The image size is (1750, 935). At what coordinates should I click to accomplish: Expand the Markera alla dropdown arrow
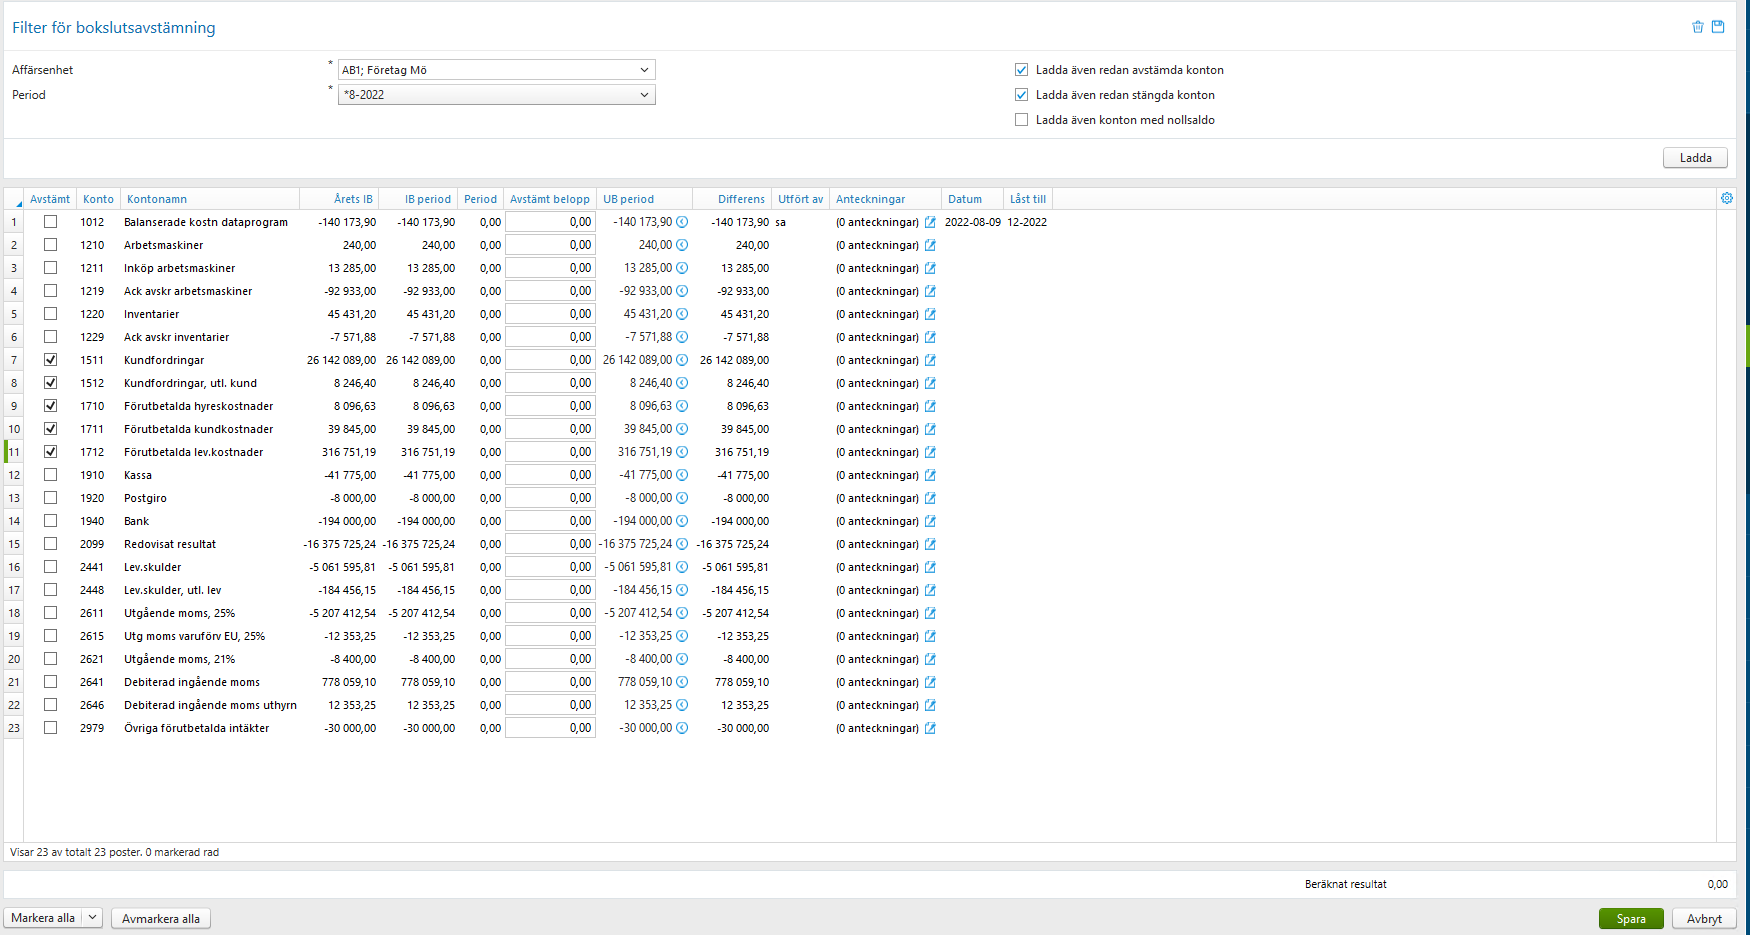pyautogui.click(x=93, y=917)
